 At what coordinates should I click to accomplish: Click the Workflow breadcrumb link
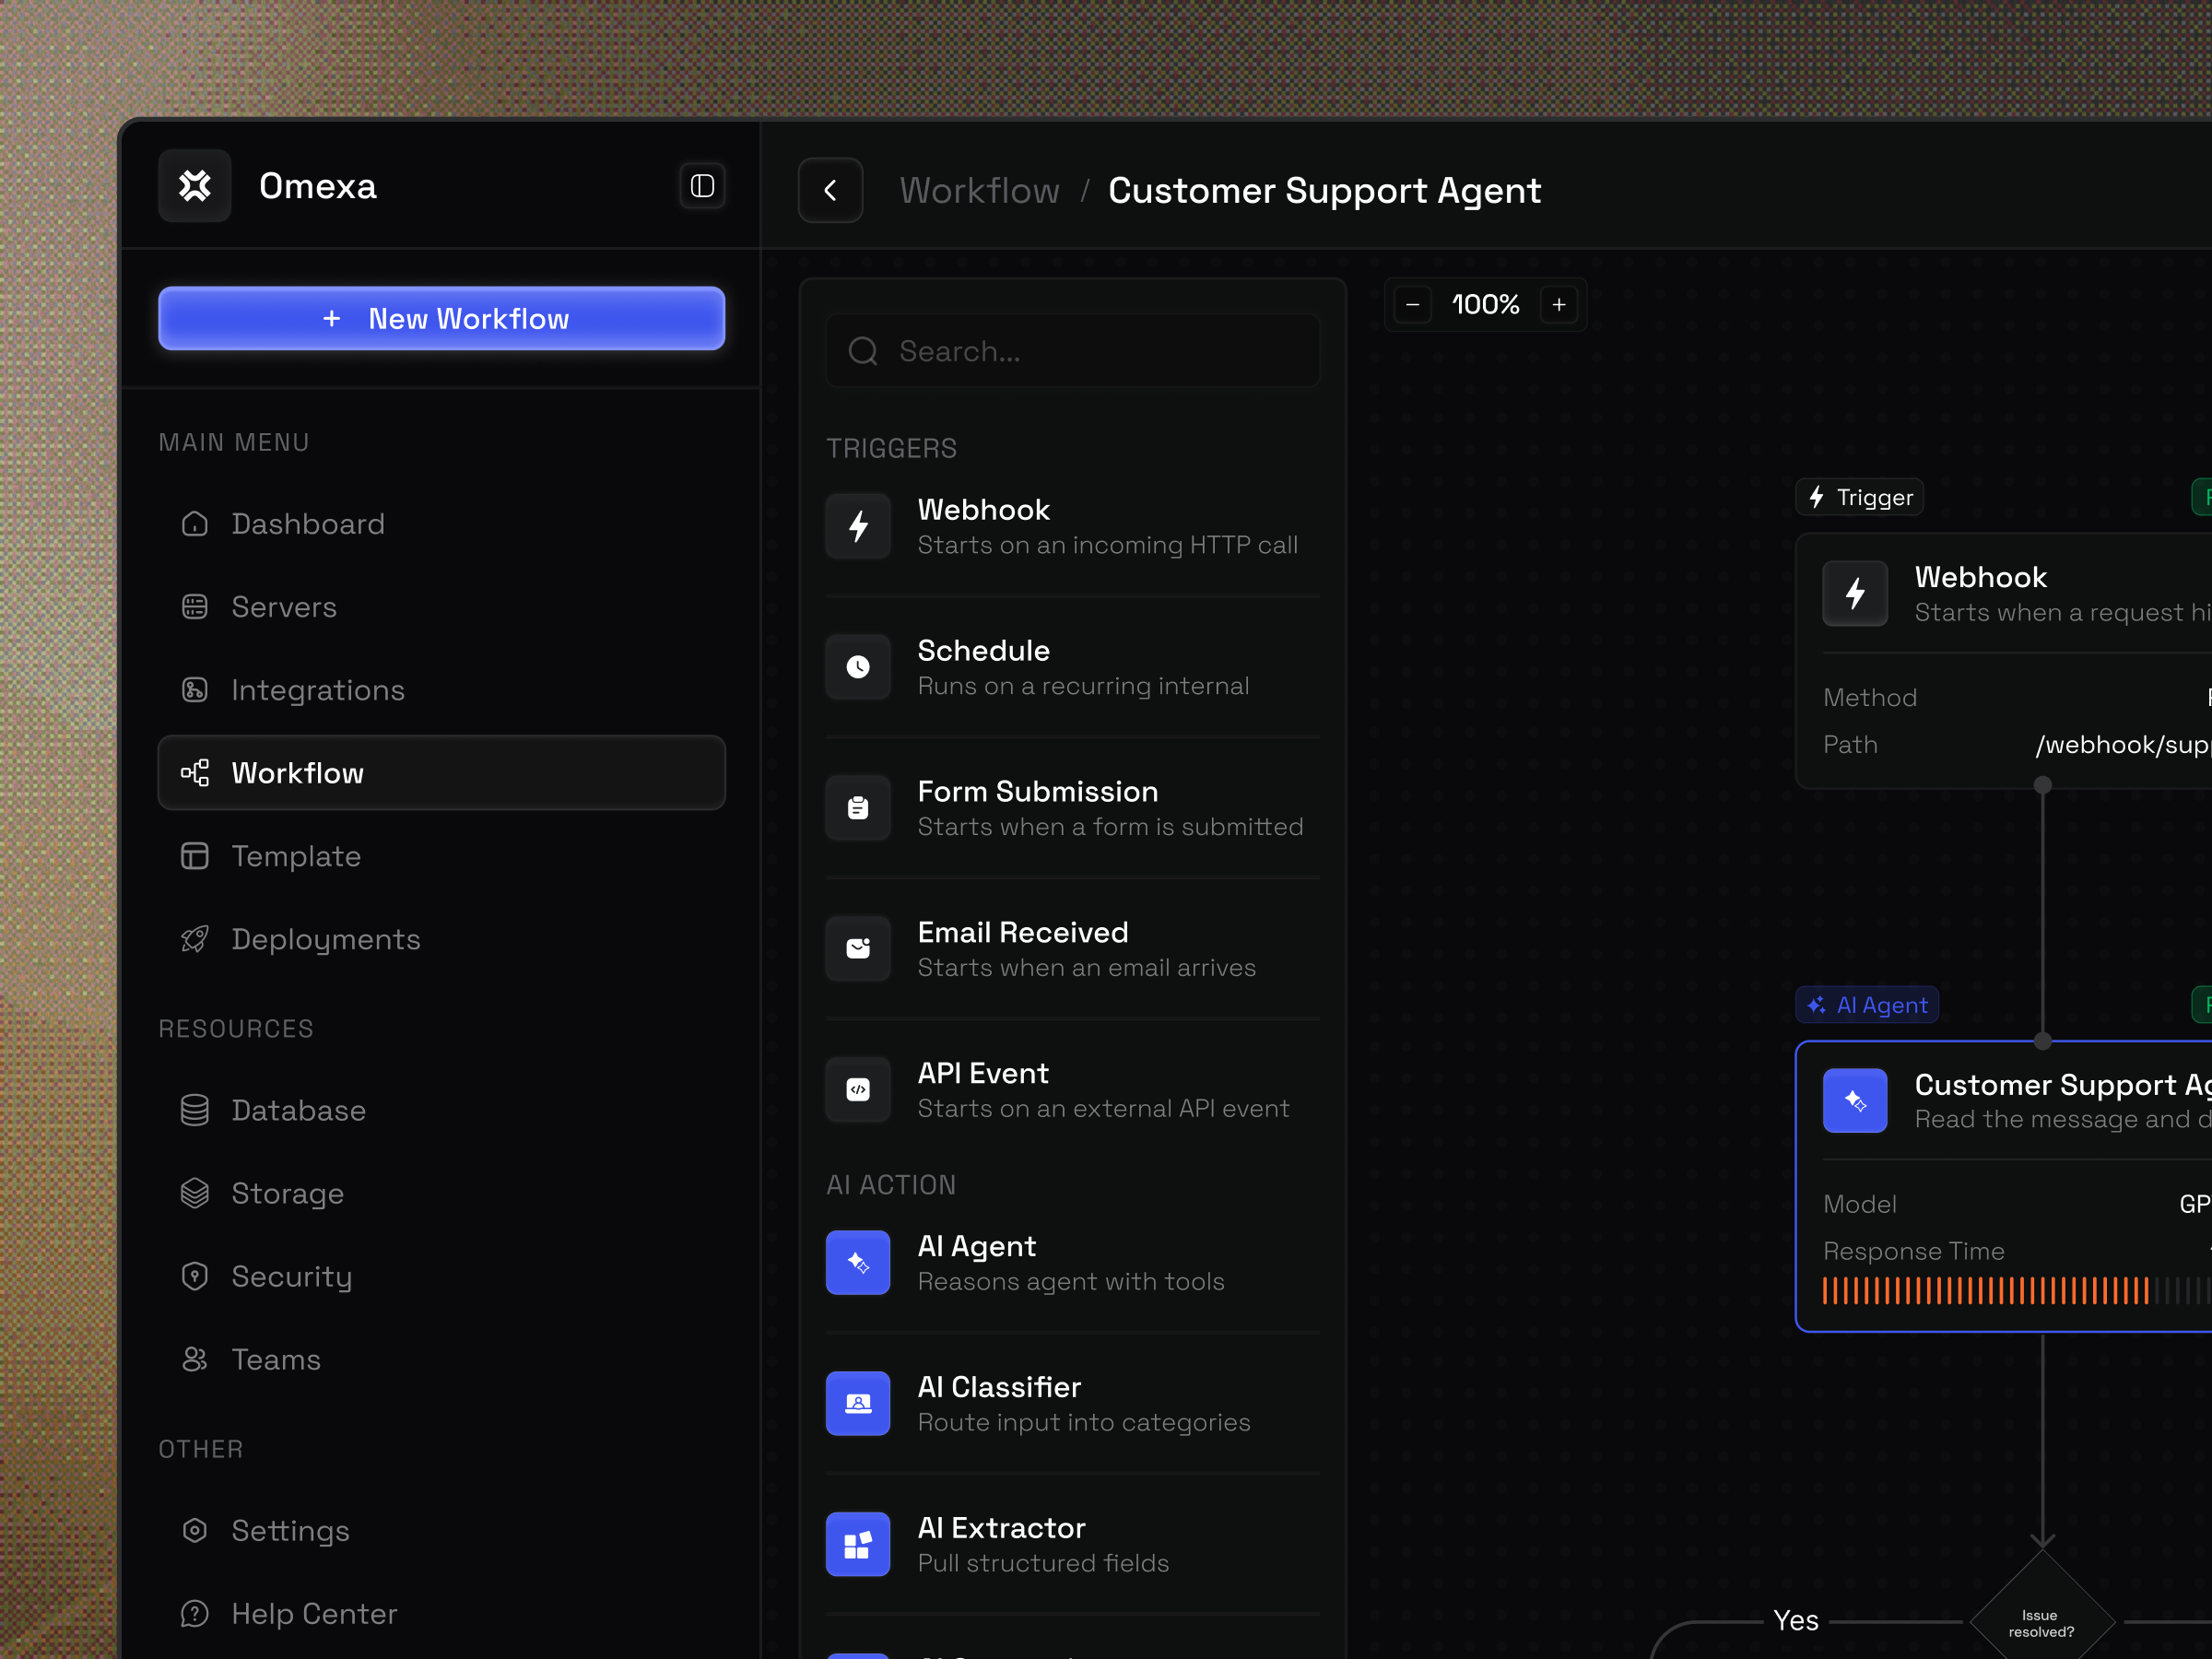pos(979,190)
